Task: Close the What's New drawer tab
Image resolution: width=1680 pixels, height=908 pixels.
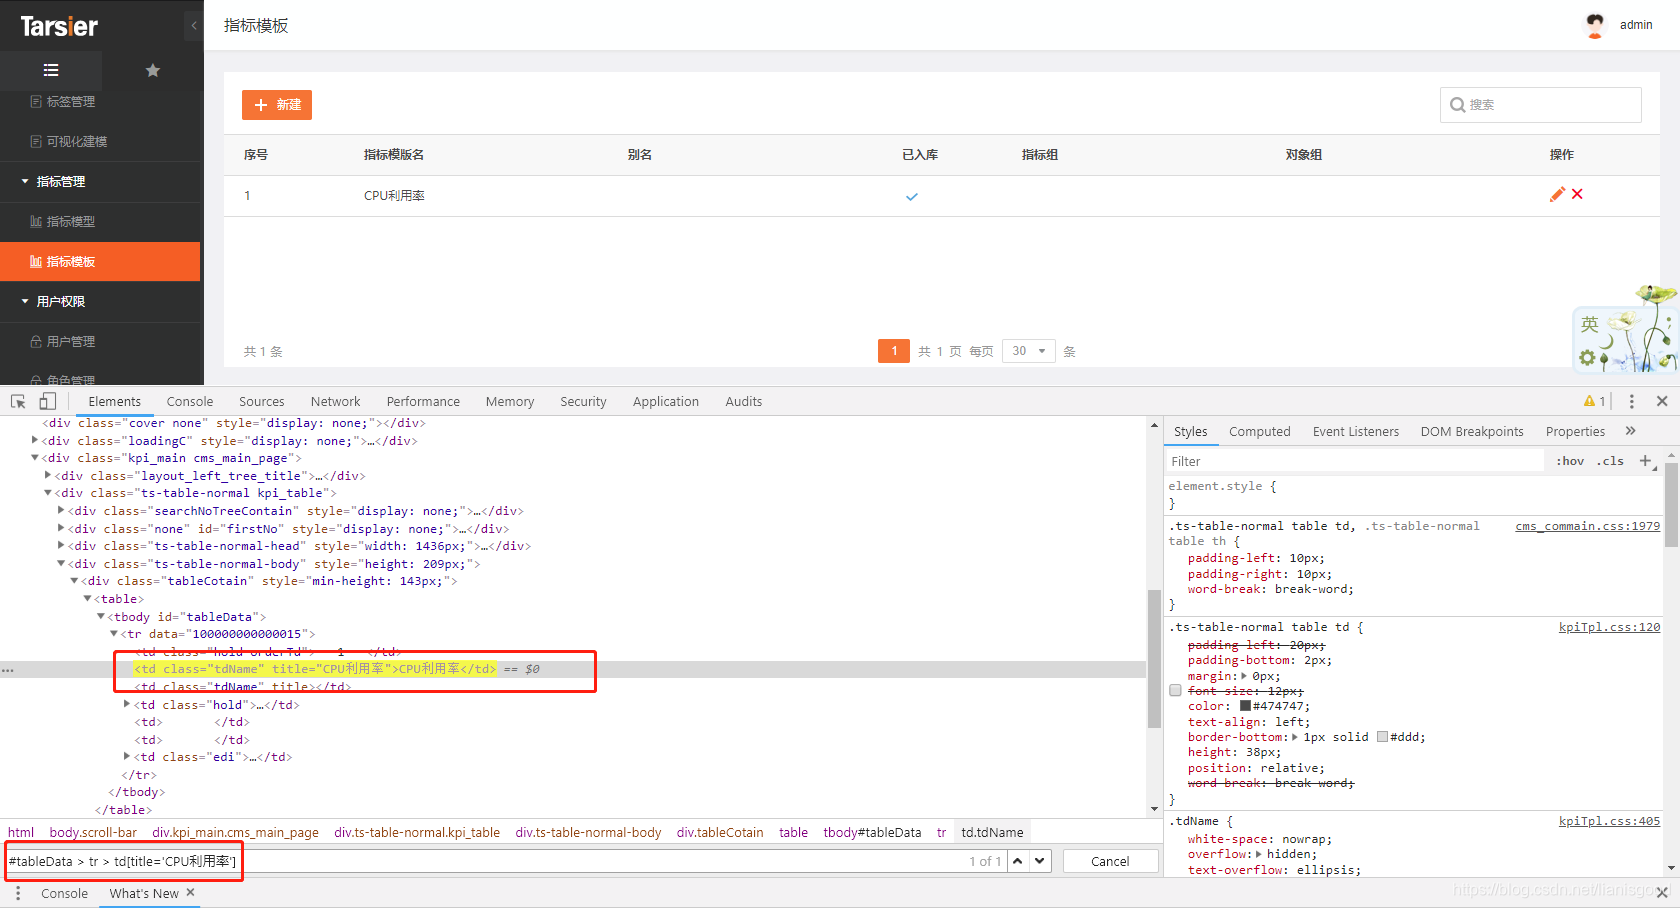Action: (x=190, y=893)
